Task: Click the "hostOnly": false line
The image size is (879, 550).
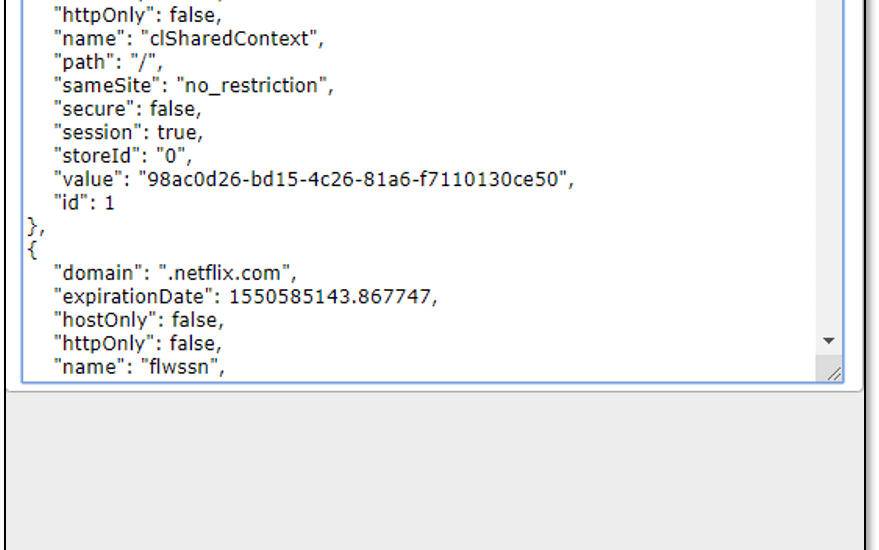Action: tap(138, 320)
